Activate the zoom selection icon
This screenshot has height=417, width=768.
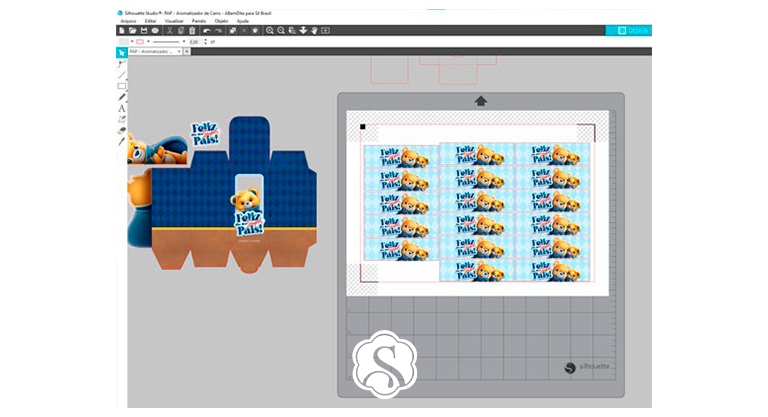coord(292,30)
